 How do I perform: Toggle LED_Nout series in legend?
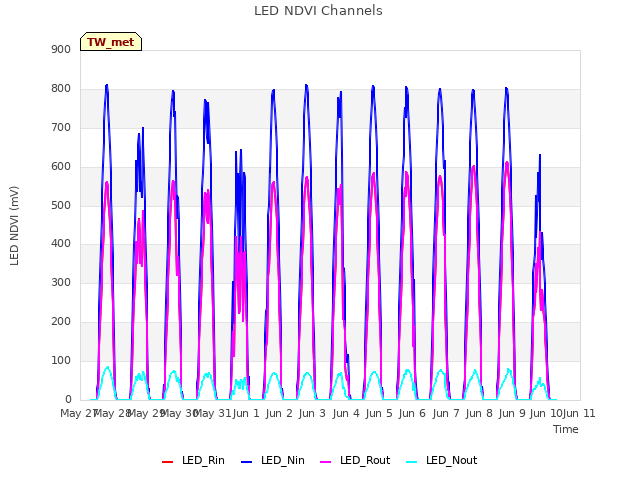click(x=442, y=460)
